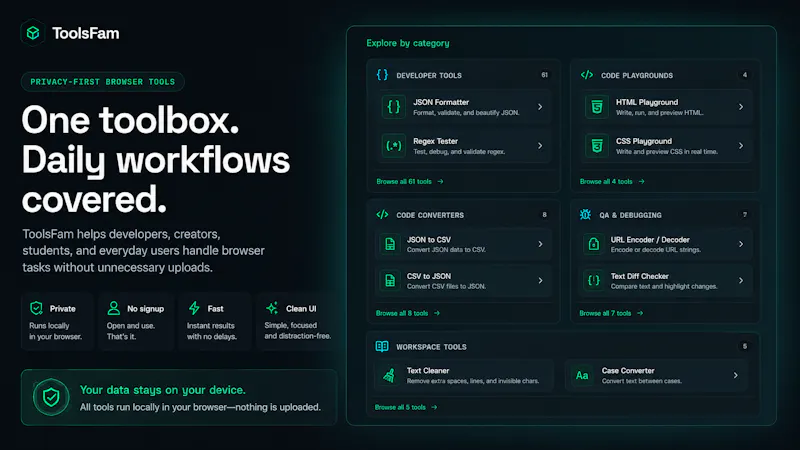Click the CSV to JSON file icon
Image resolution: width=800 pixels, height=450 pixels.
(x=390, y=281)
